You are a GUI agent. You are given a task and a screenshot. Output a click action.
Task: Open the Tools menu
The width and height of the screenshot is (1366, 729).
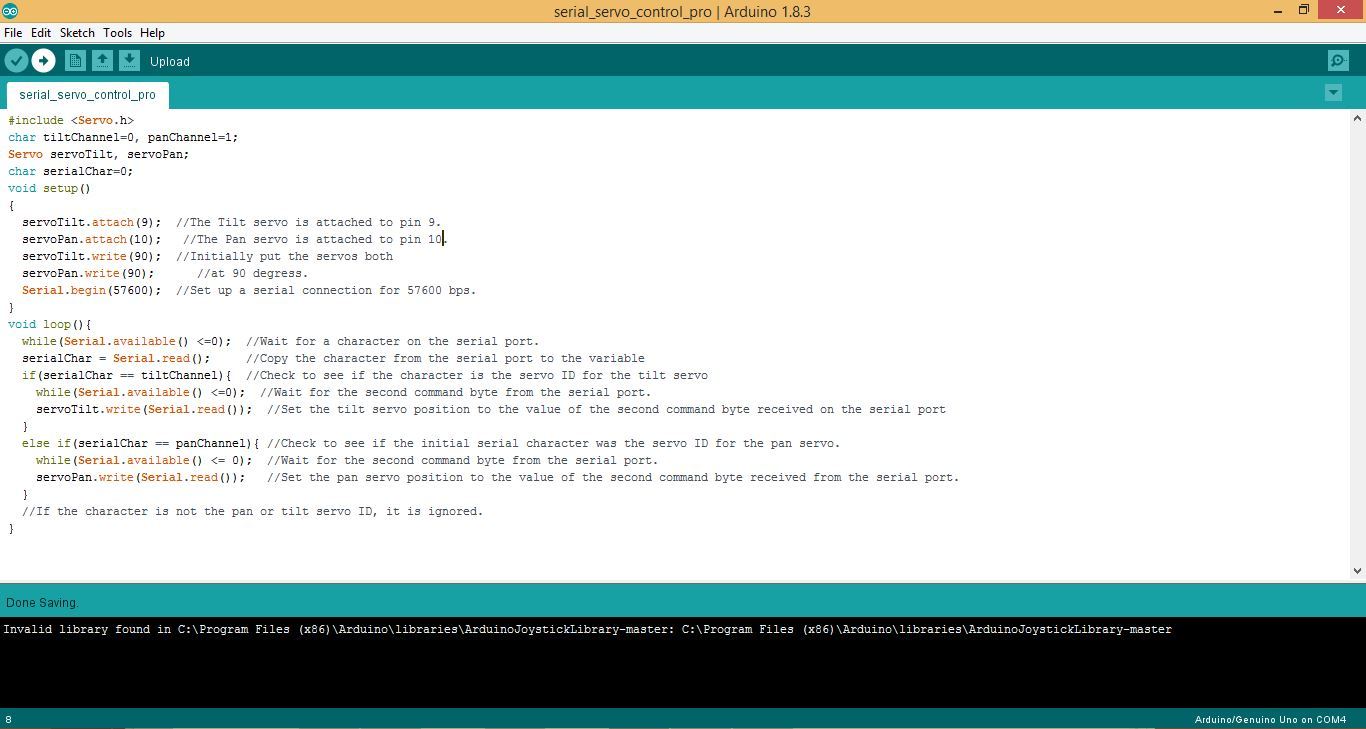click(x=117, y=33)
